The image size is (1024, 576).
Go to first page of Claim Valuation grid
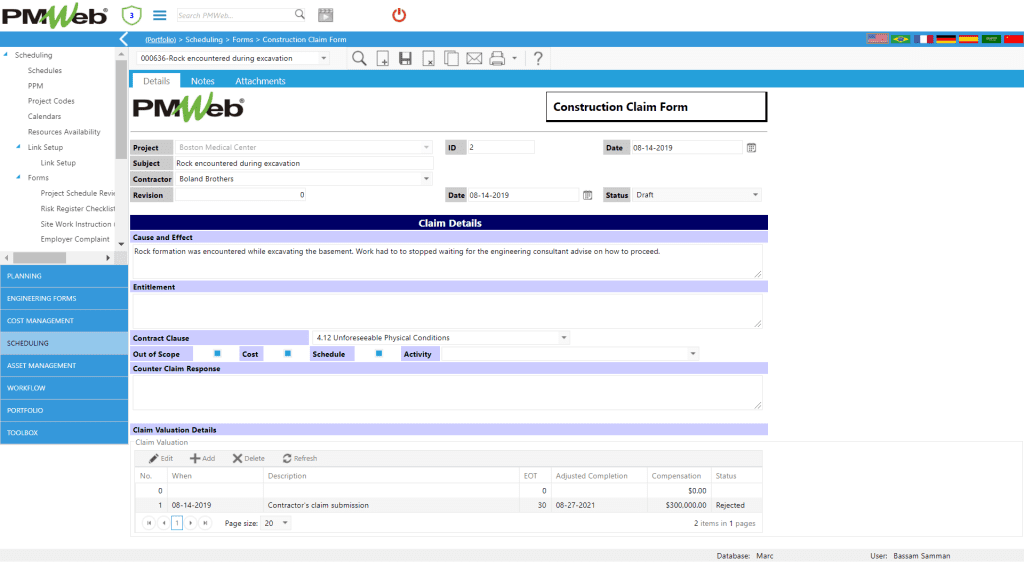[x=149, y=522]
